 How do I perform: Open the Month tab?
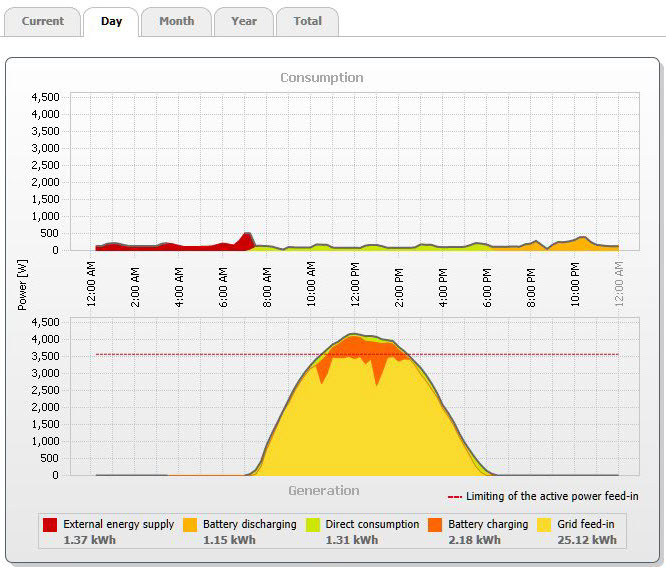coord(176,21)
